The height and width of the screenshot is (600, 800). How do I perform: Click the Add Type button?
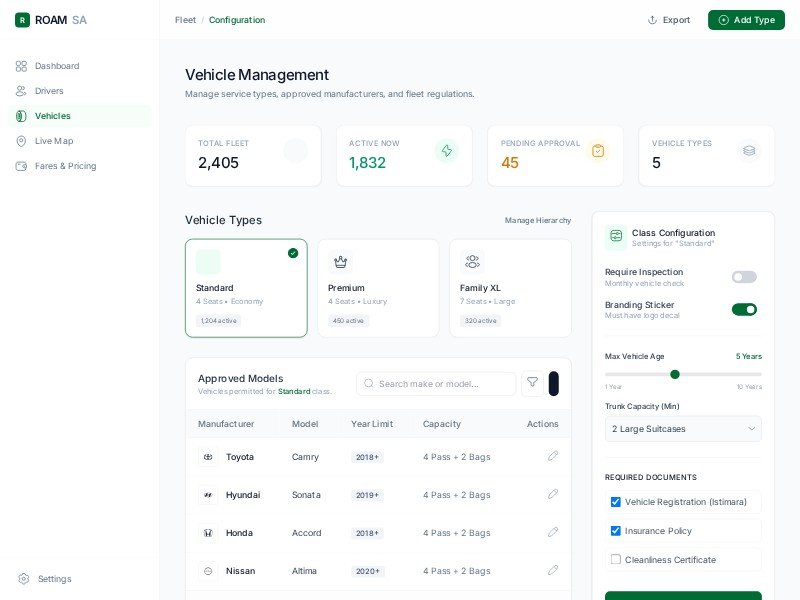pyautogui.click(x=746, y=20)
